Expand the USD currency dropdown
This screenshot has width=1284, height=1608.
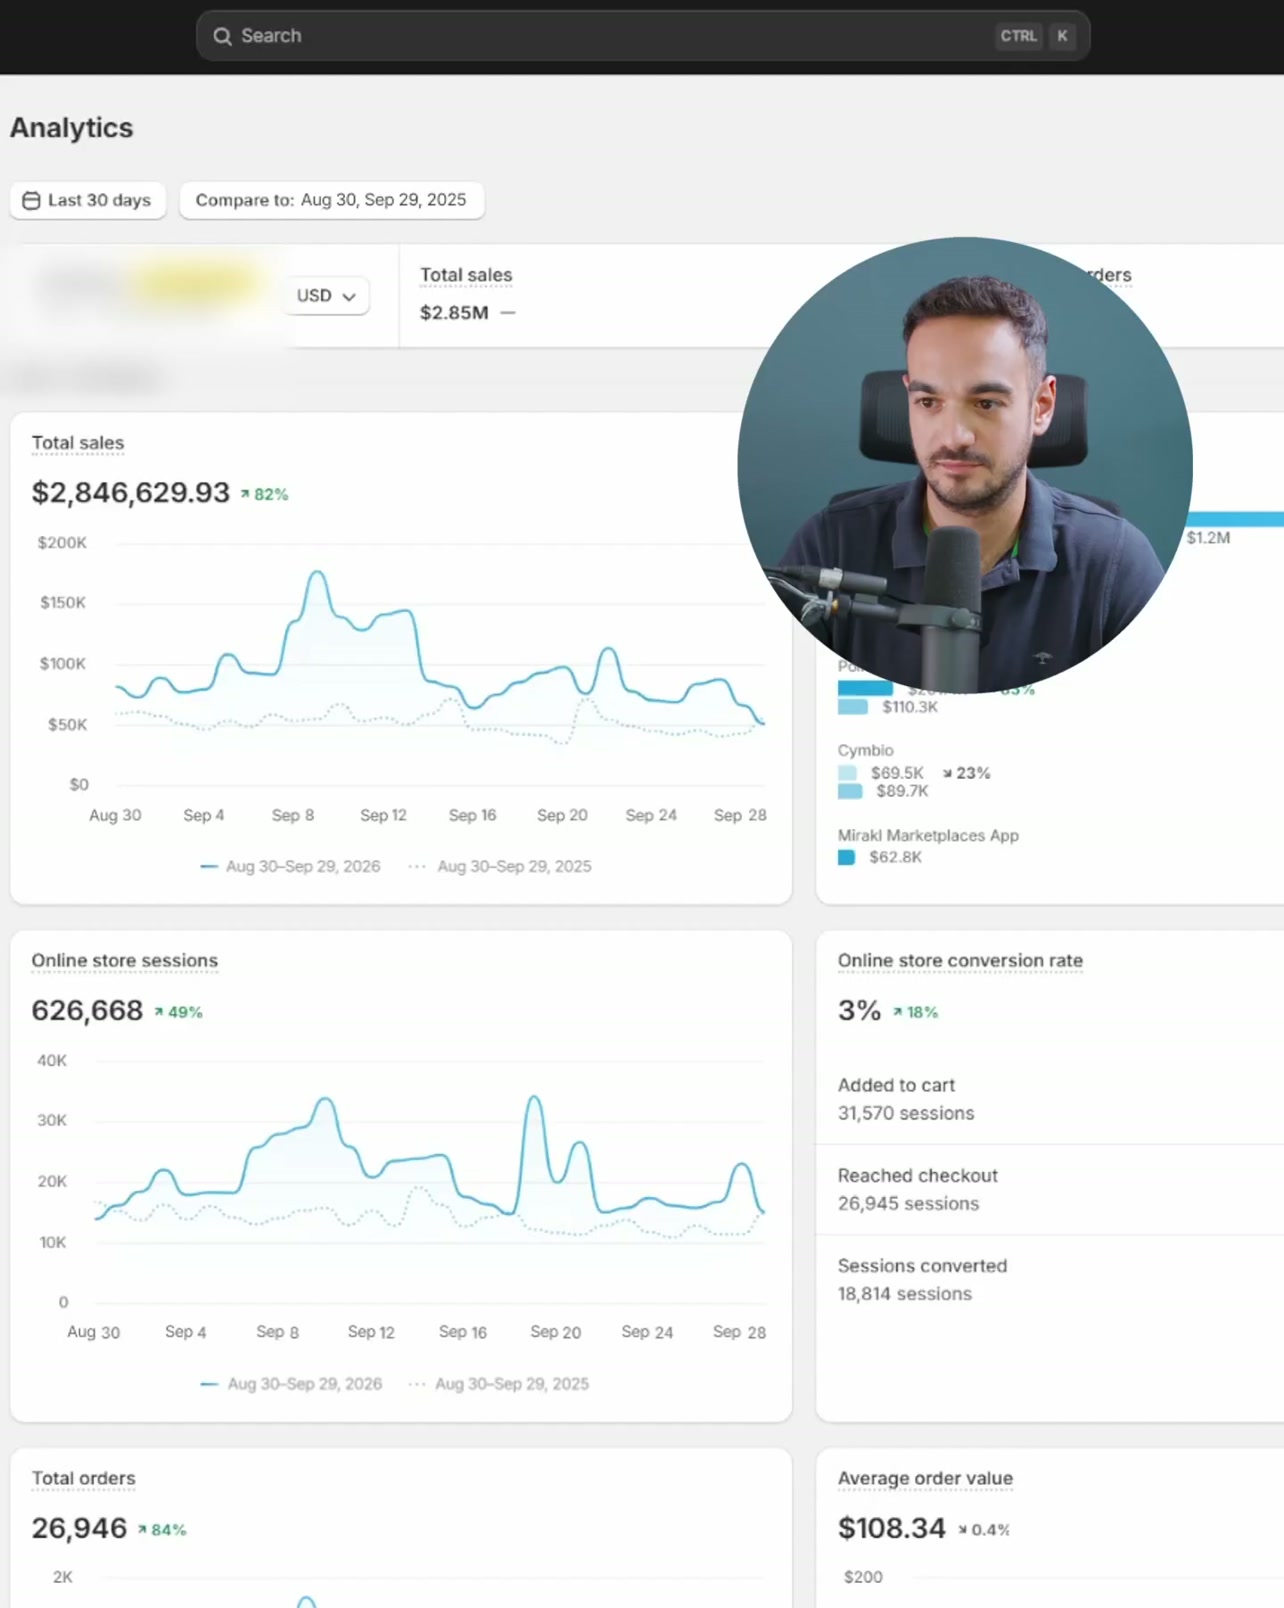(326, 296)
